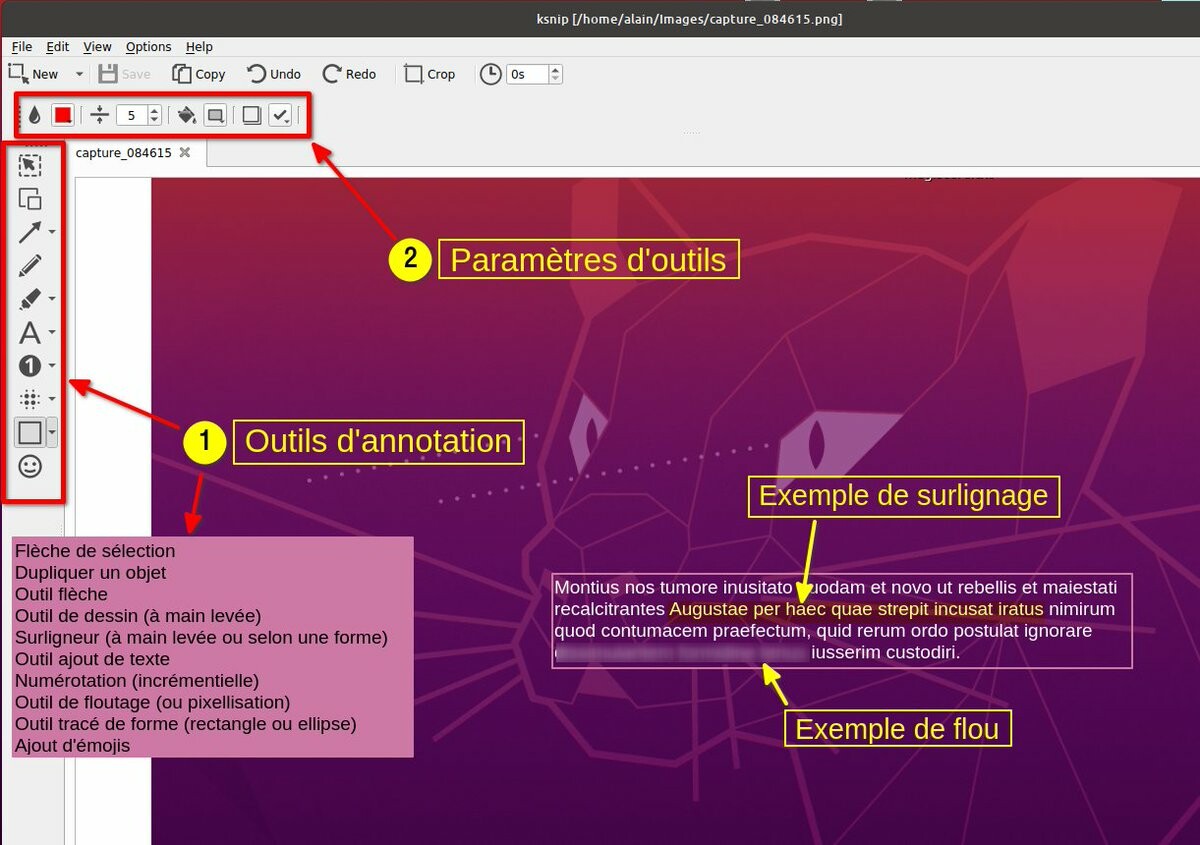Image resolution: width=1200 pixels, height=845 pixels.
Task: Redo the last undone action
Action: (350, 74)
